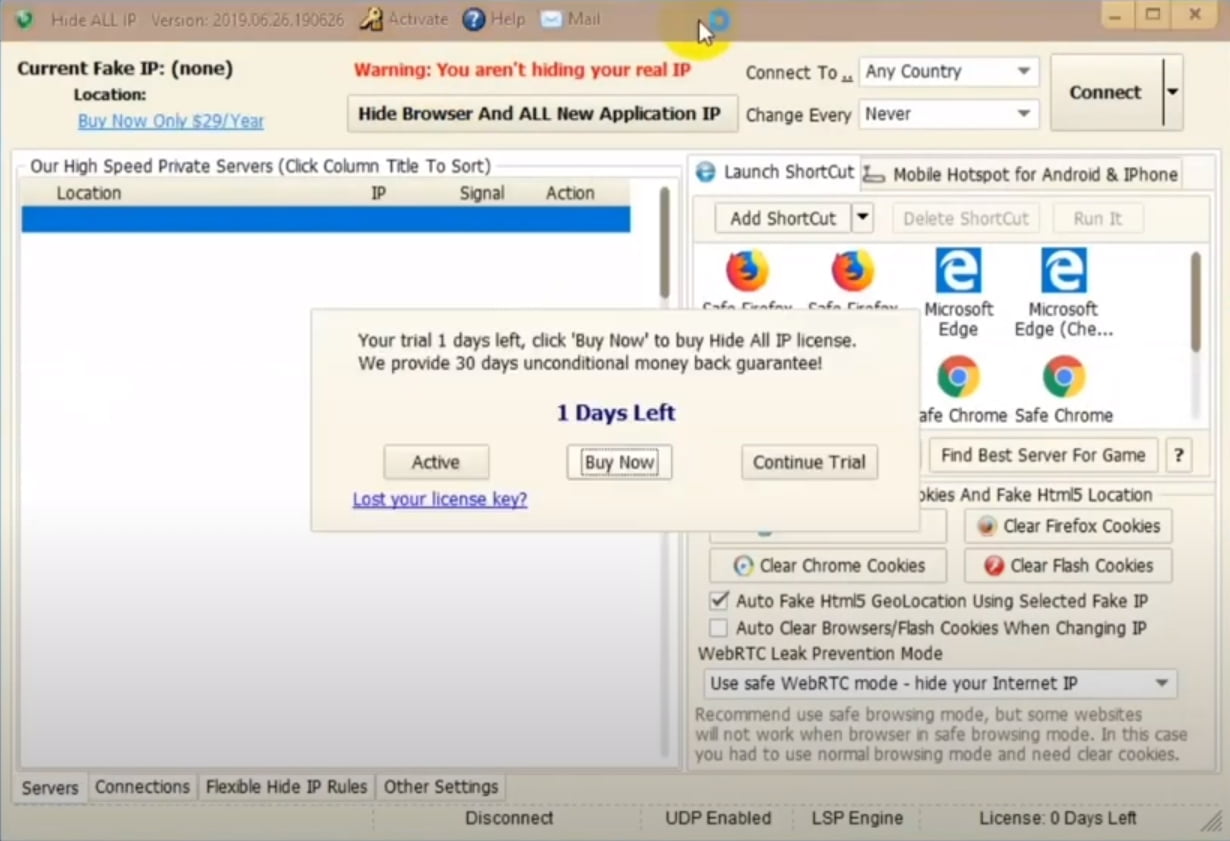Expand the Add ShortCut dropdown arrow
The image size is (1230, 841).
click(862, 218)
